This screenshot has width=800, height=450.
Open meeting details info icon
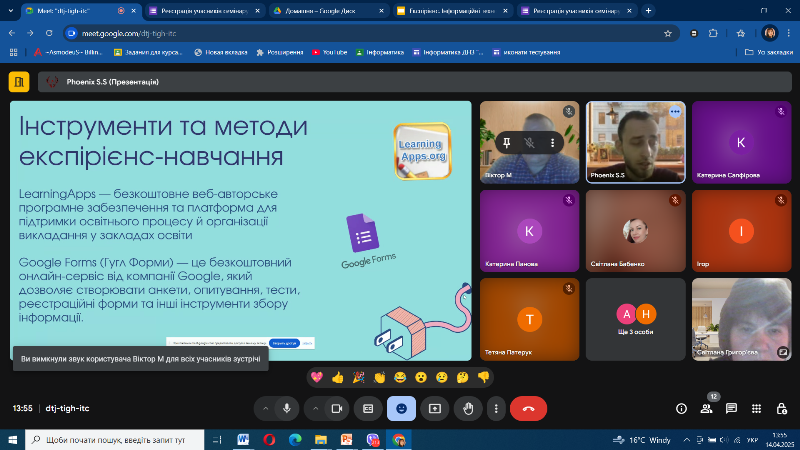pyautogui.click(x=681, y=409)
